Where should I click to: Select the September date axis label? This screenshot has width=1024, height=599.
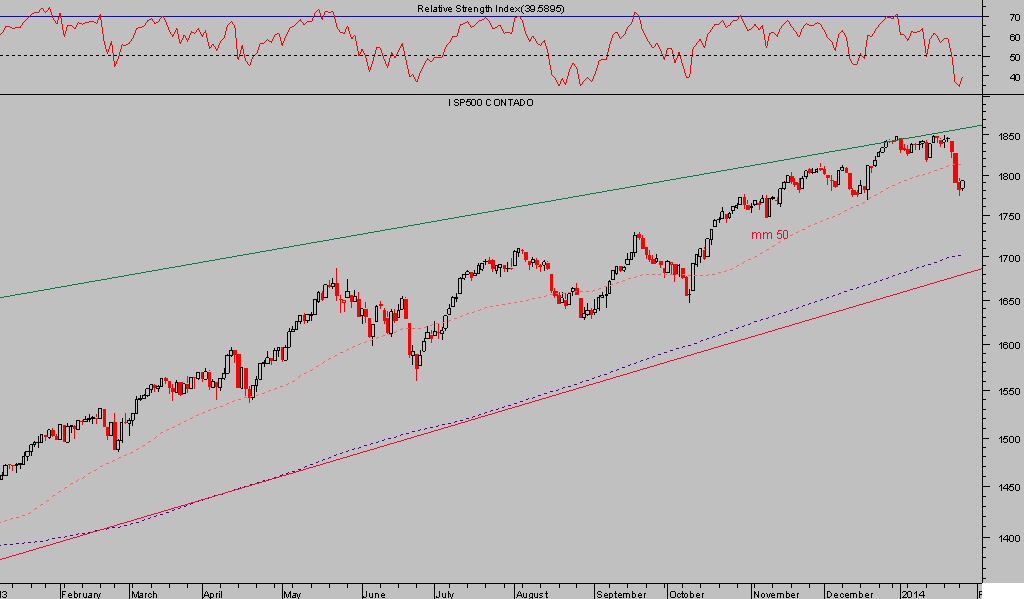[x=620, y=593]
